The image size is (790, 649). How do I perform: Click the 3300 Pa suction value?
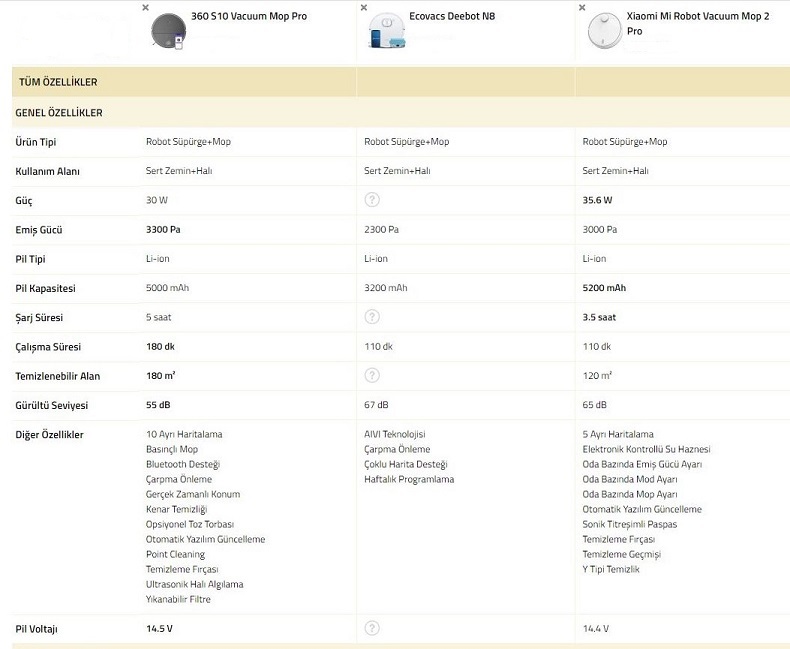tap(163, 229)
